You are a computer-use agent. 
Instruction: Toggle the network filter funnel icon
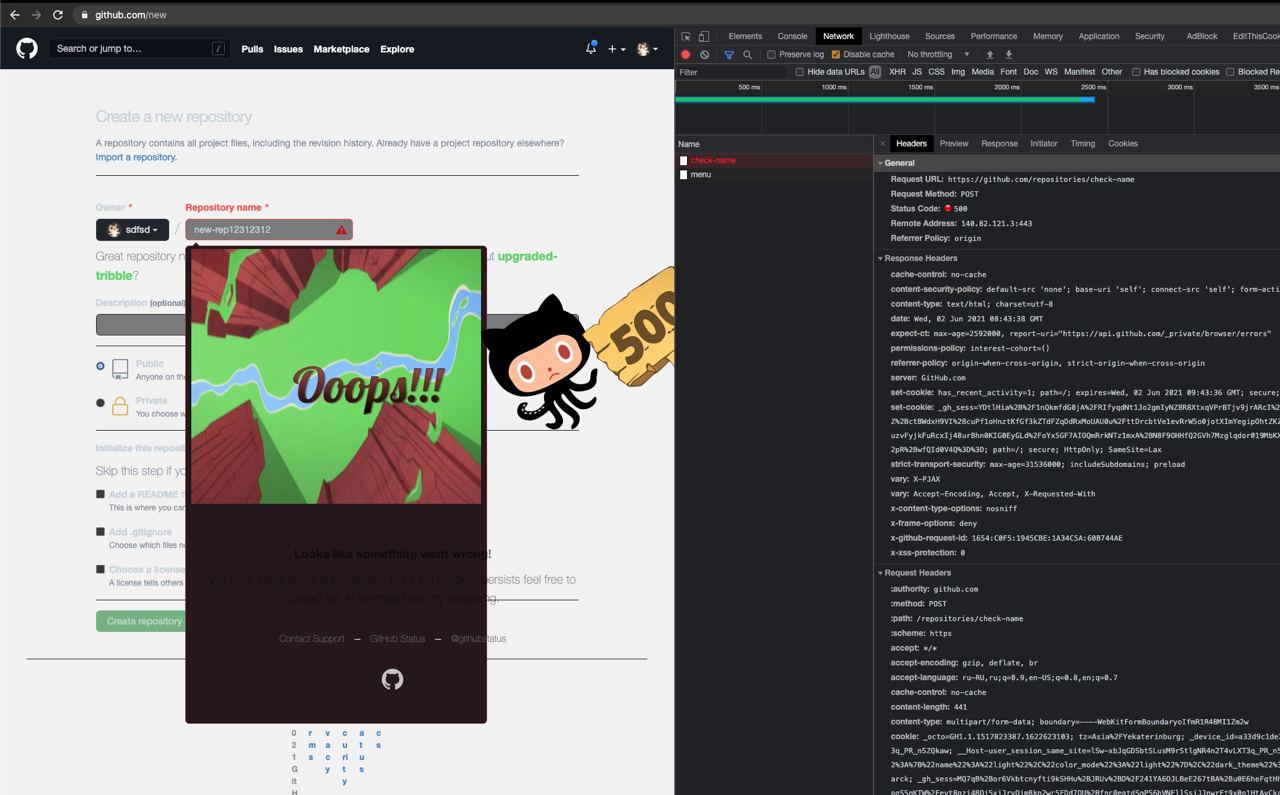(729, 55)
